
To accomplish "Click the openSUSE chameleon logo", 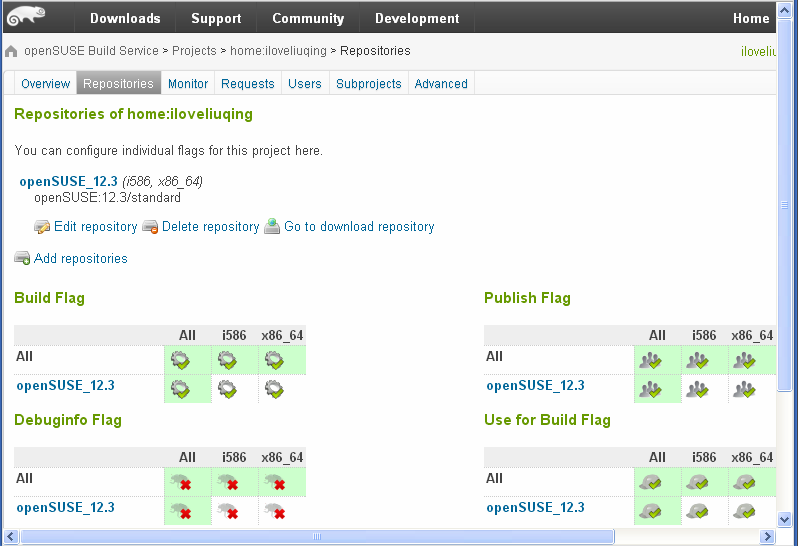I will pyautogui.click(x=26, y=16).
